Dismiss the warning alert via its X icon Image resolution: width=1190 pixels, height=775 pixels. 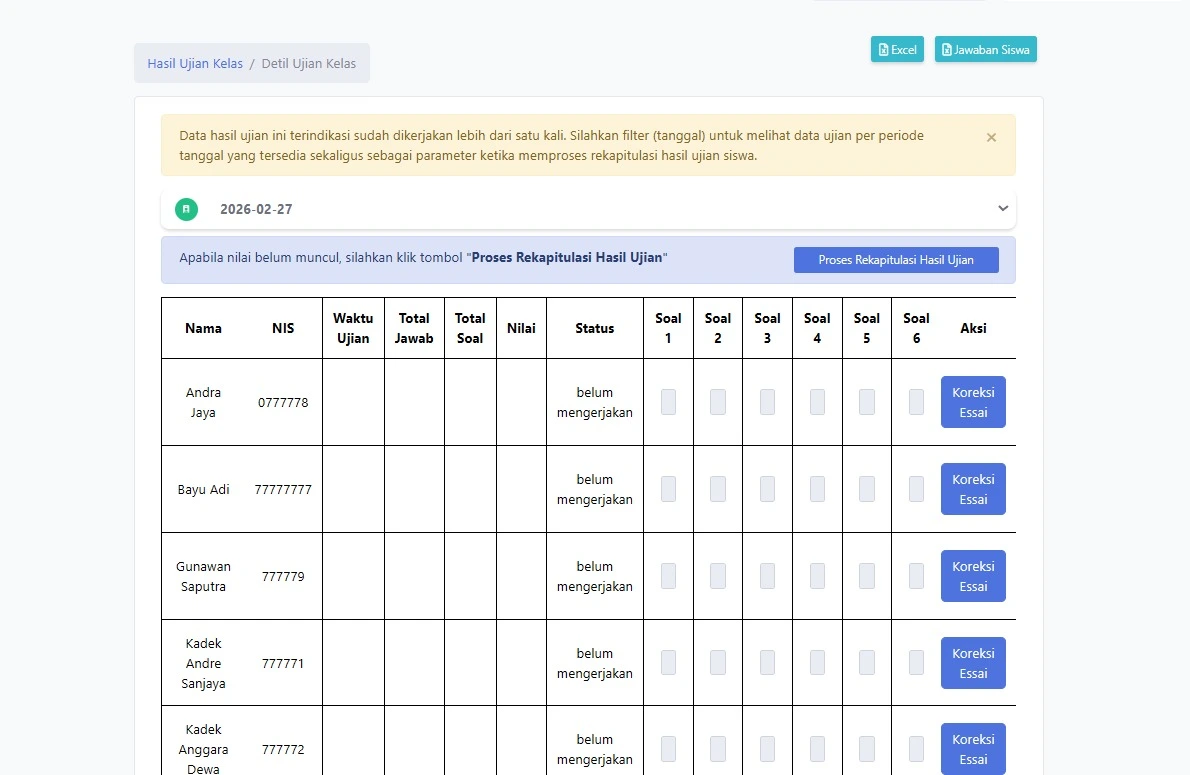991,137
